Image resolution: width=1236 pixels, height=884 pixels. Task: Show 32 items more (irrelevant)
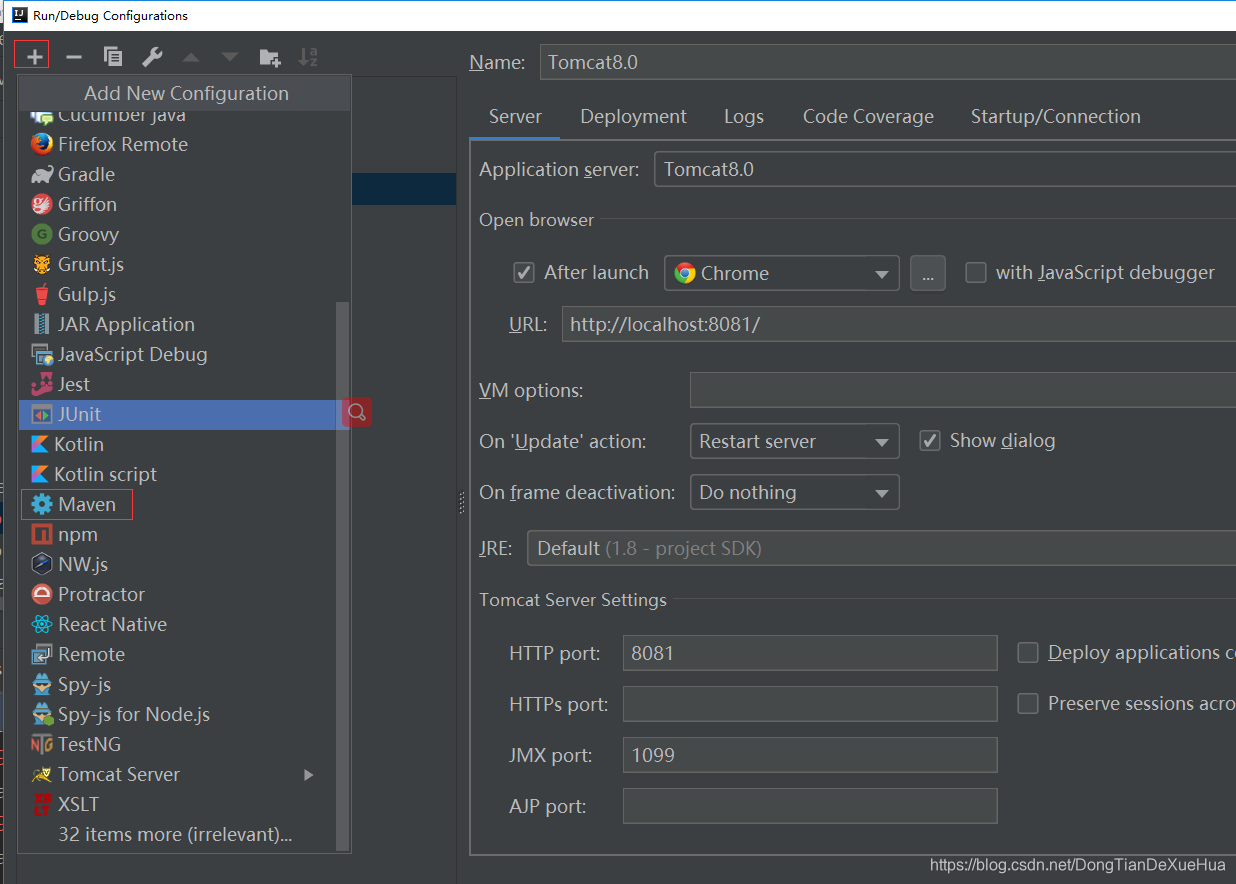pos(177,834)
